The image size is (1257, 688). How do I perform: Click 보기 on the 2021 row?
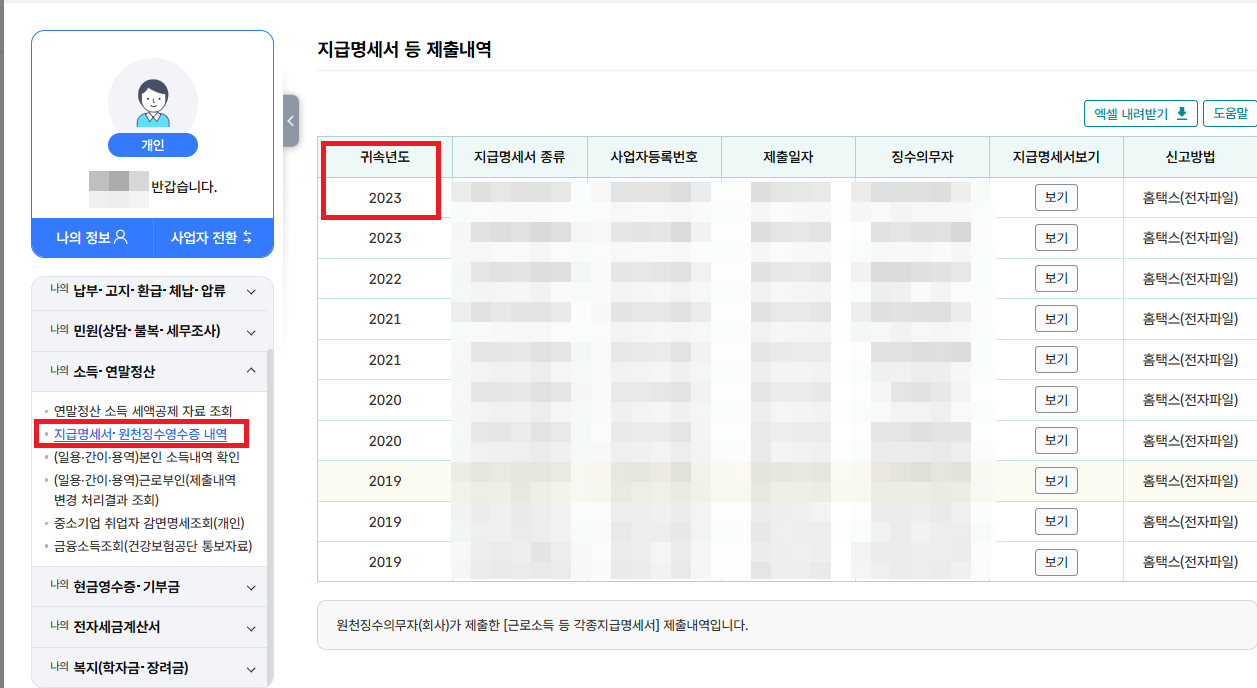(x=1057, y=318)
